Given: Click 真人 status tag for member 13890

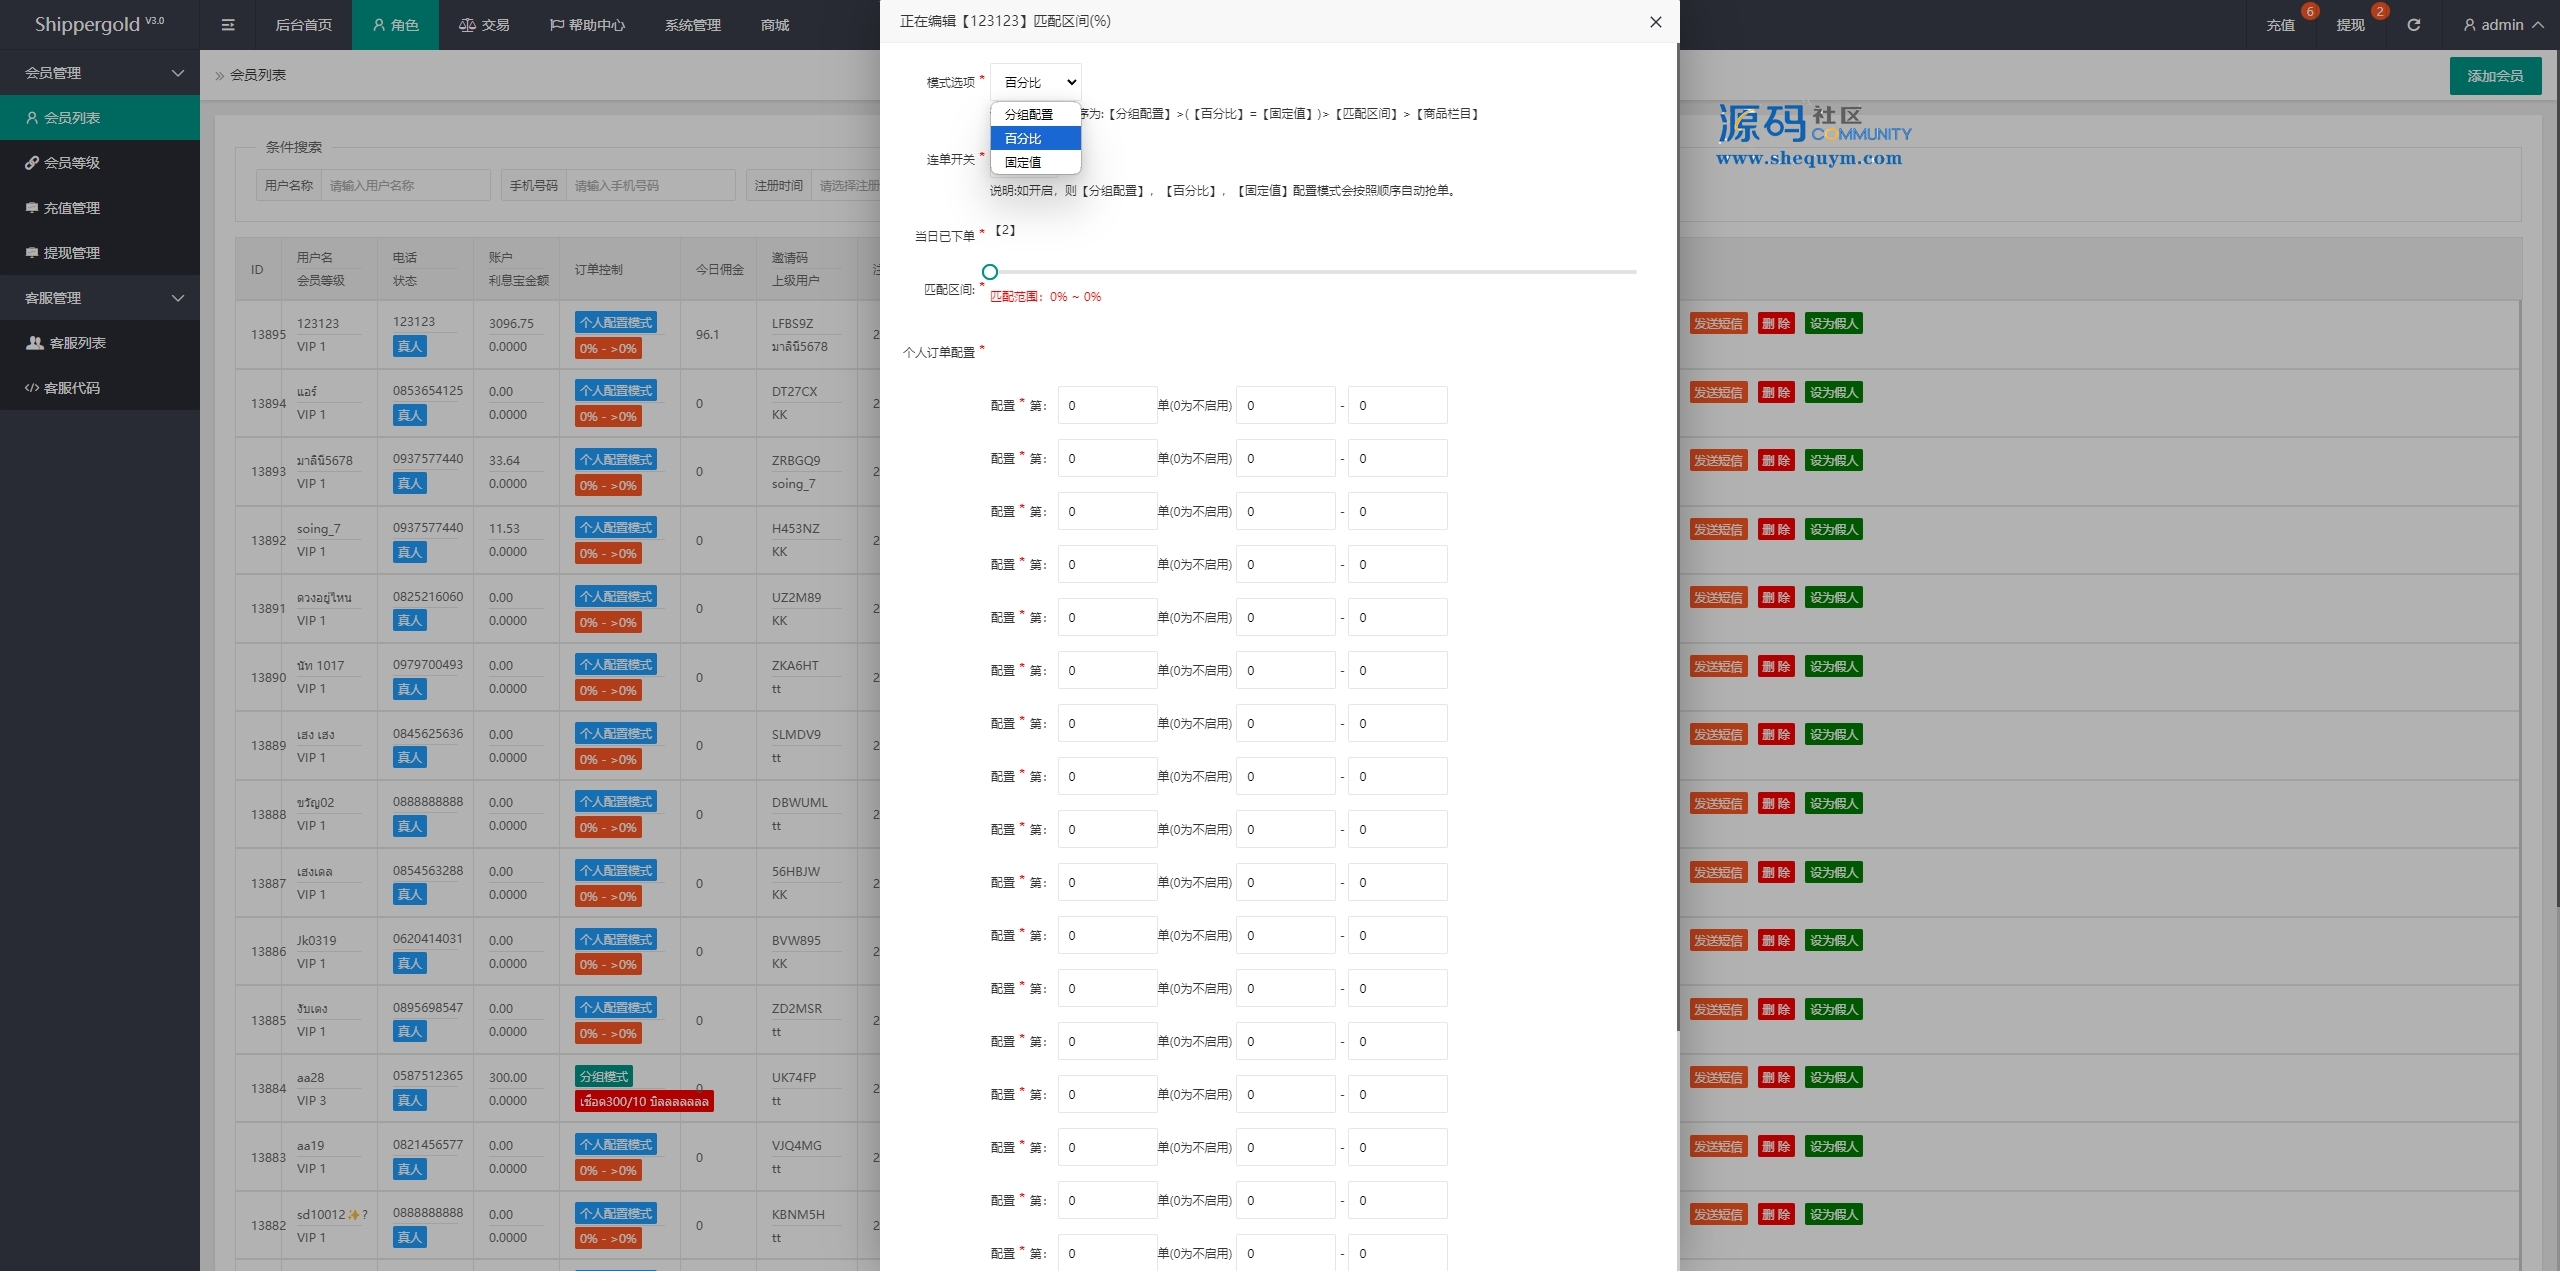Looking at the screenshot, I should [410, 690].
